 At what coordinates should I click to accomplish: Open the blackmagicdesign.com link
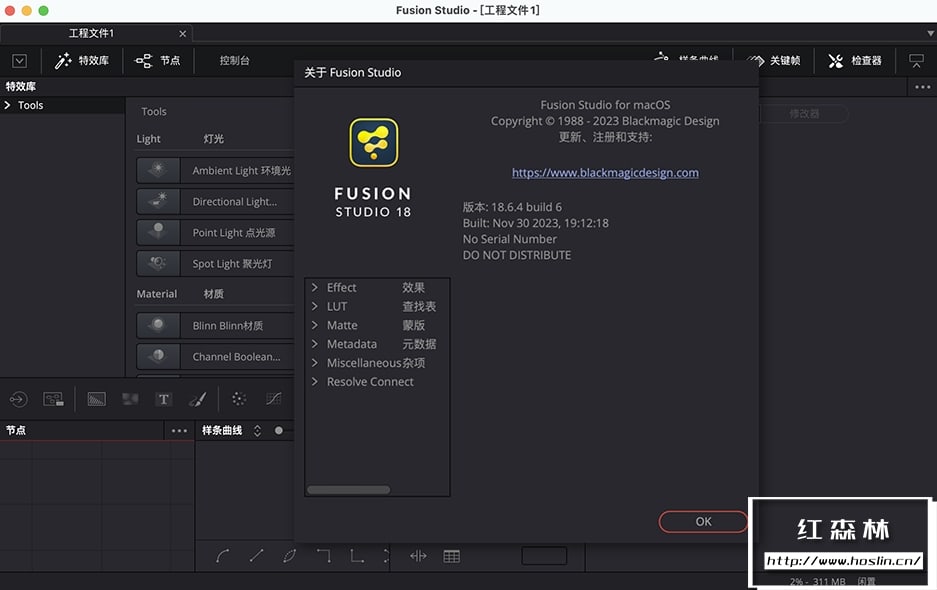(605, 173)
